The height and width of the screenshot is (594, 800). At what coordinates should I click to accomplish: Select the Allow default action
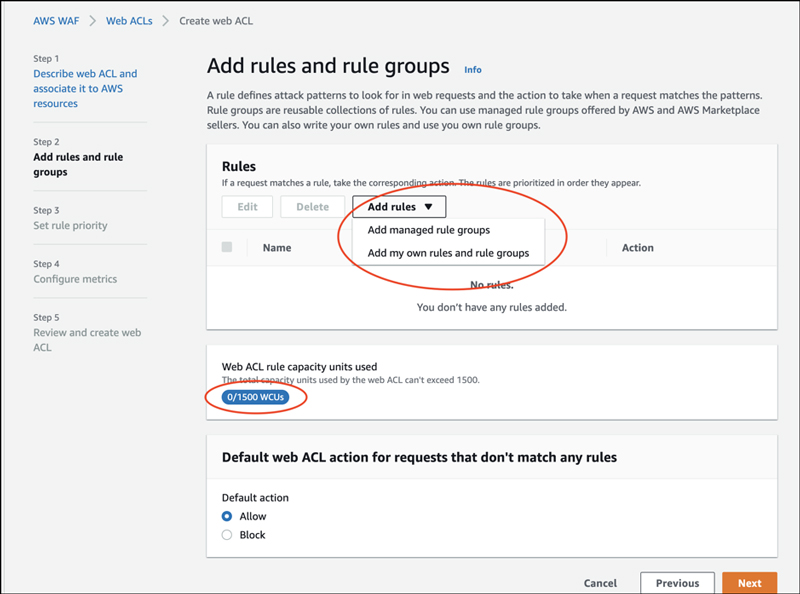point(227,516)
